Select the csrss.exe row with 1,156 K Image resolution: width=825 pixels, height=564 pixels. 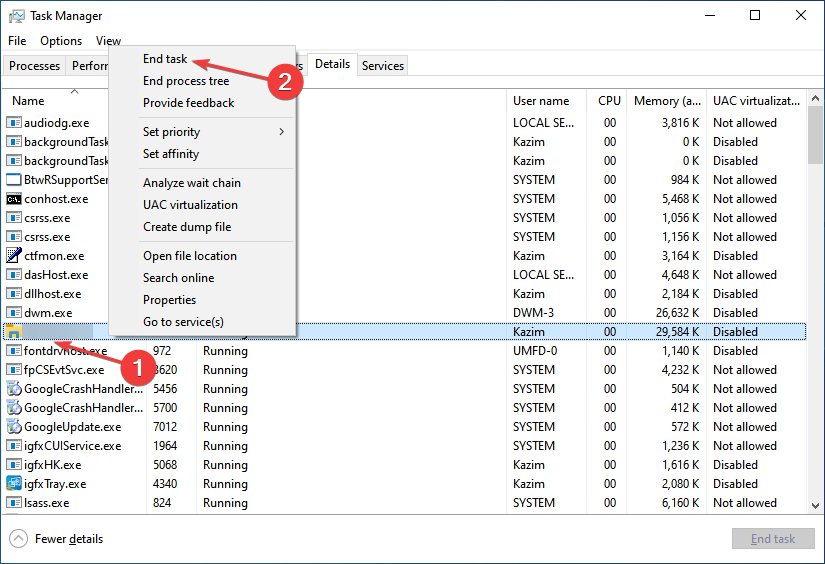click(404, 237)
